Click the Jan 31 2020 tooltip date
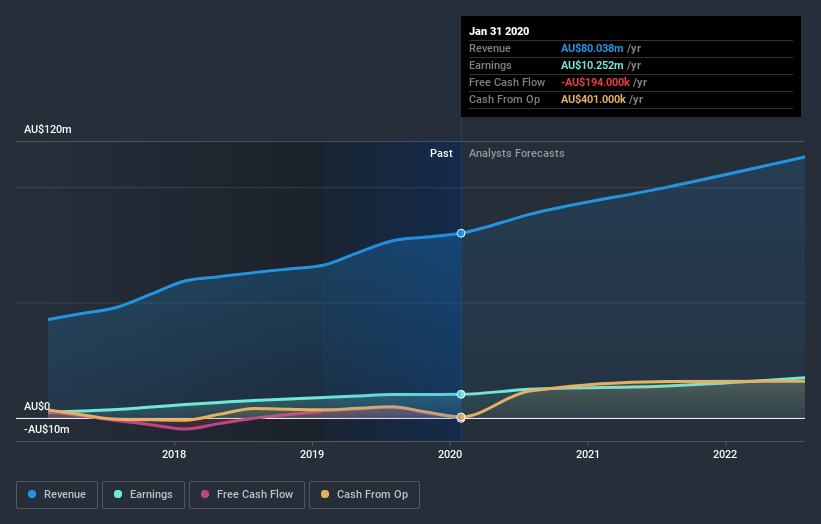This screenshot has width=821, height=524. tap(499, 31)
